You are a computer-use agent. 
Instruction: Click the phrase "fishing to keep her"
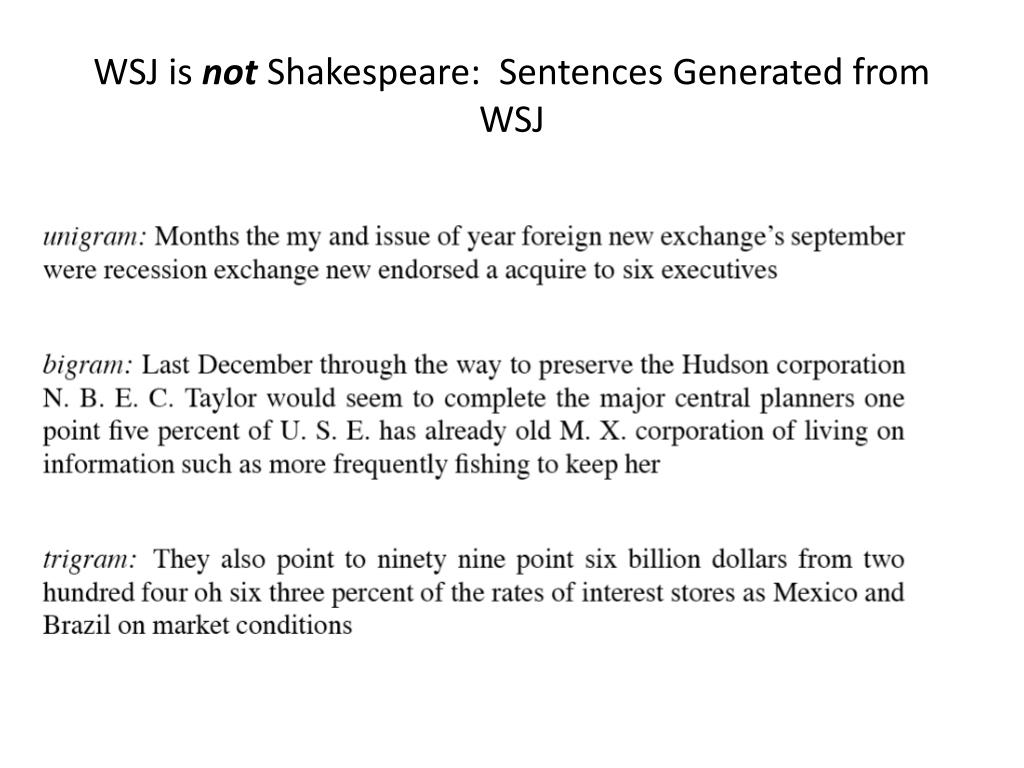pyautogui.click(x=558, y=466)
